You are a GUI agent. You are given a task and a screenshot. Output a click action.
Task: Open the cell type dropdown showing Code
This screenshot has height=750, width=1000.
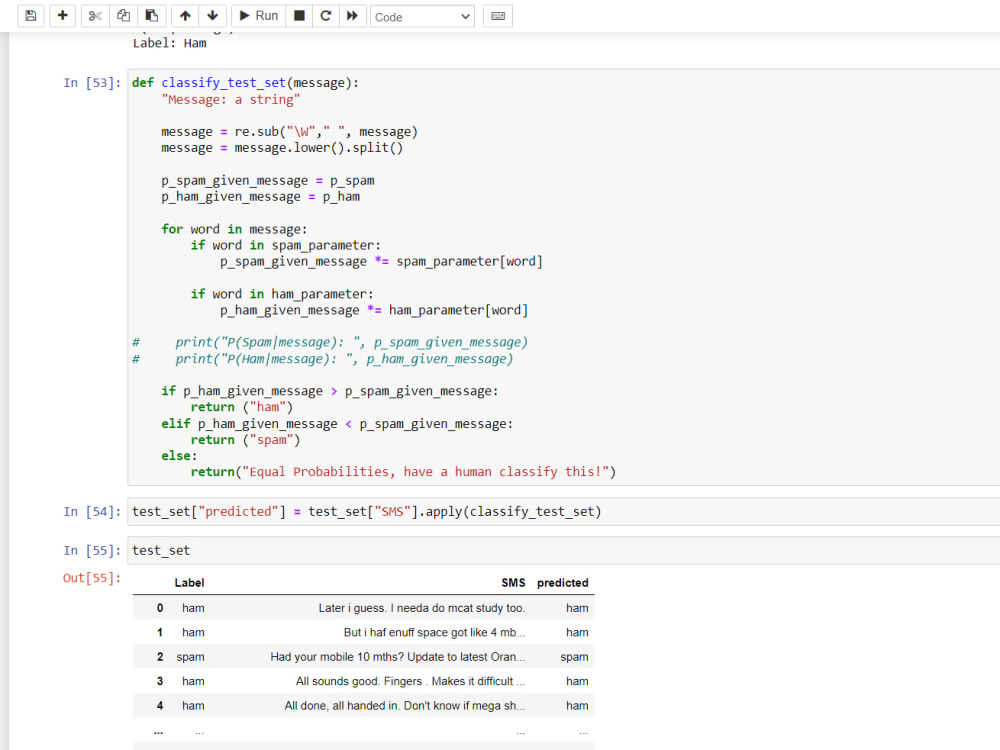pyautogui.click(x=422, y=16)
